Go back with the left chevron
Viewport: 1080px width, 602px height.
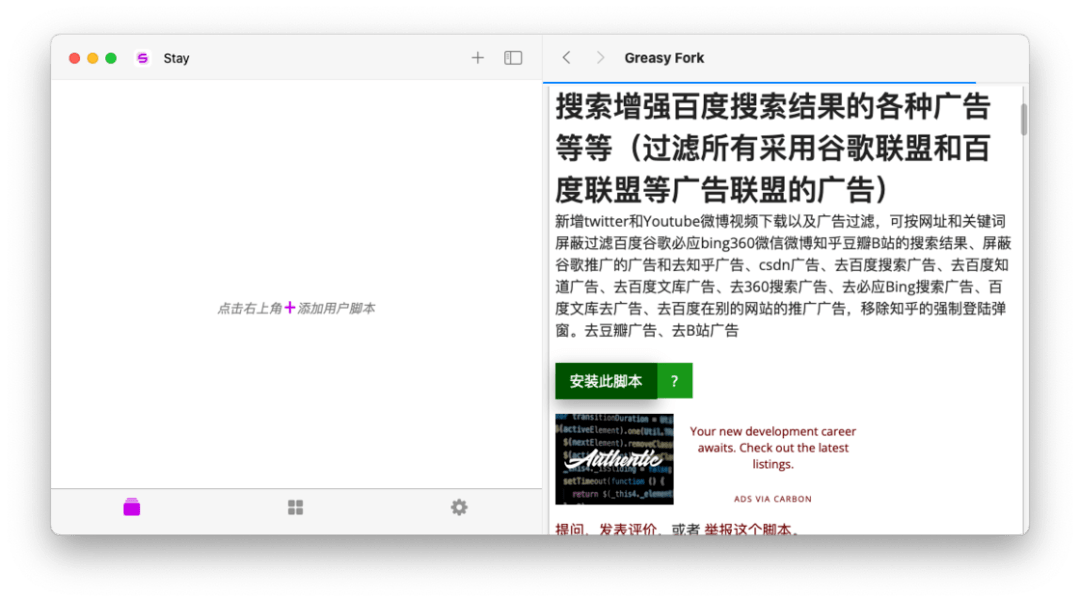point(566,58)
